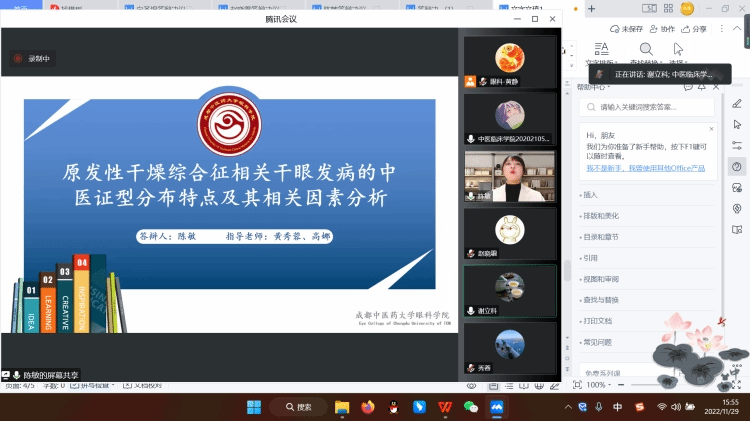
Task: Toggle the help question-mark sidebar icon
Action: click(737, 166)
